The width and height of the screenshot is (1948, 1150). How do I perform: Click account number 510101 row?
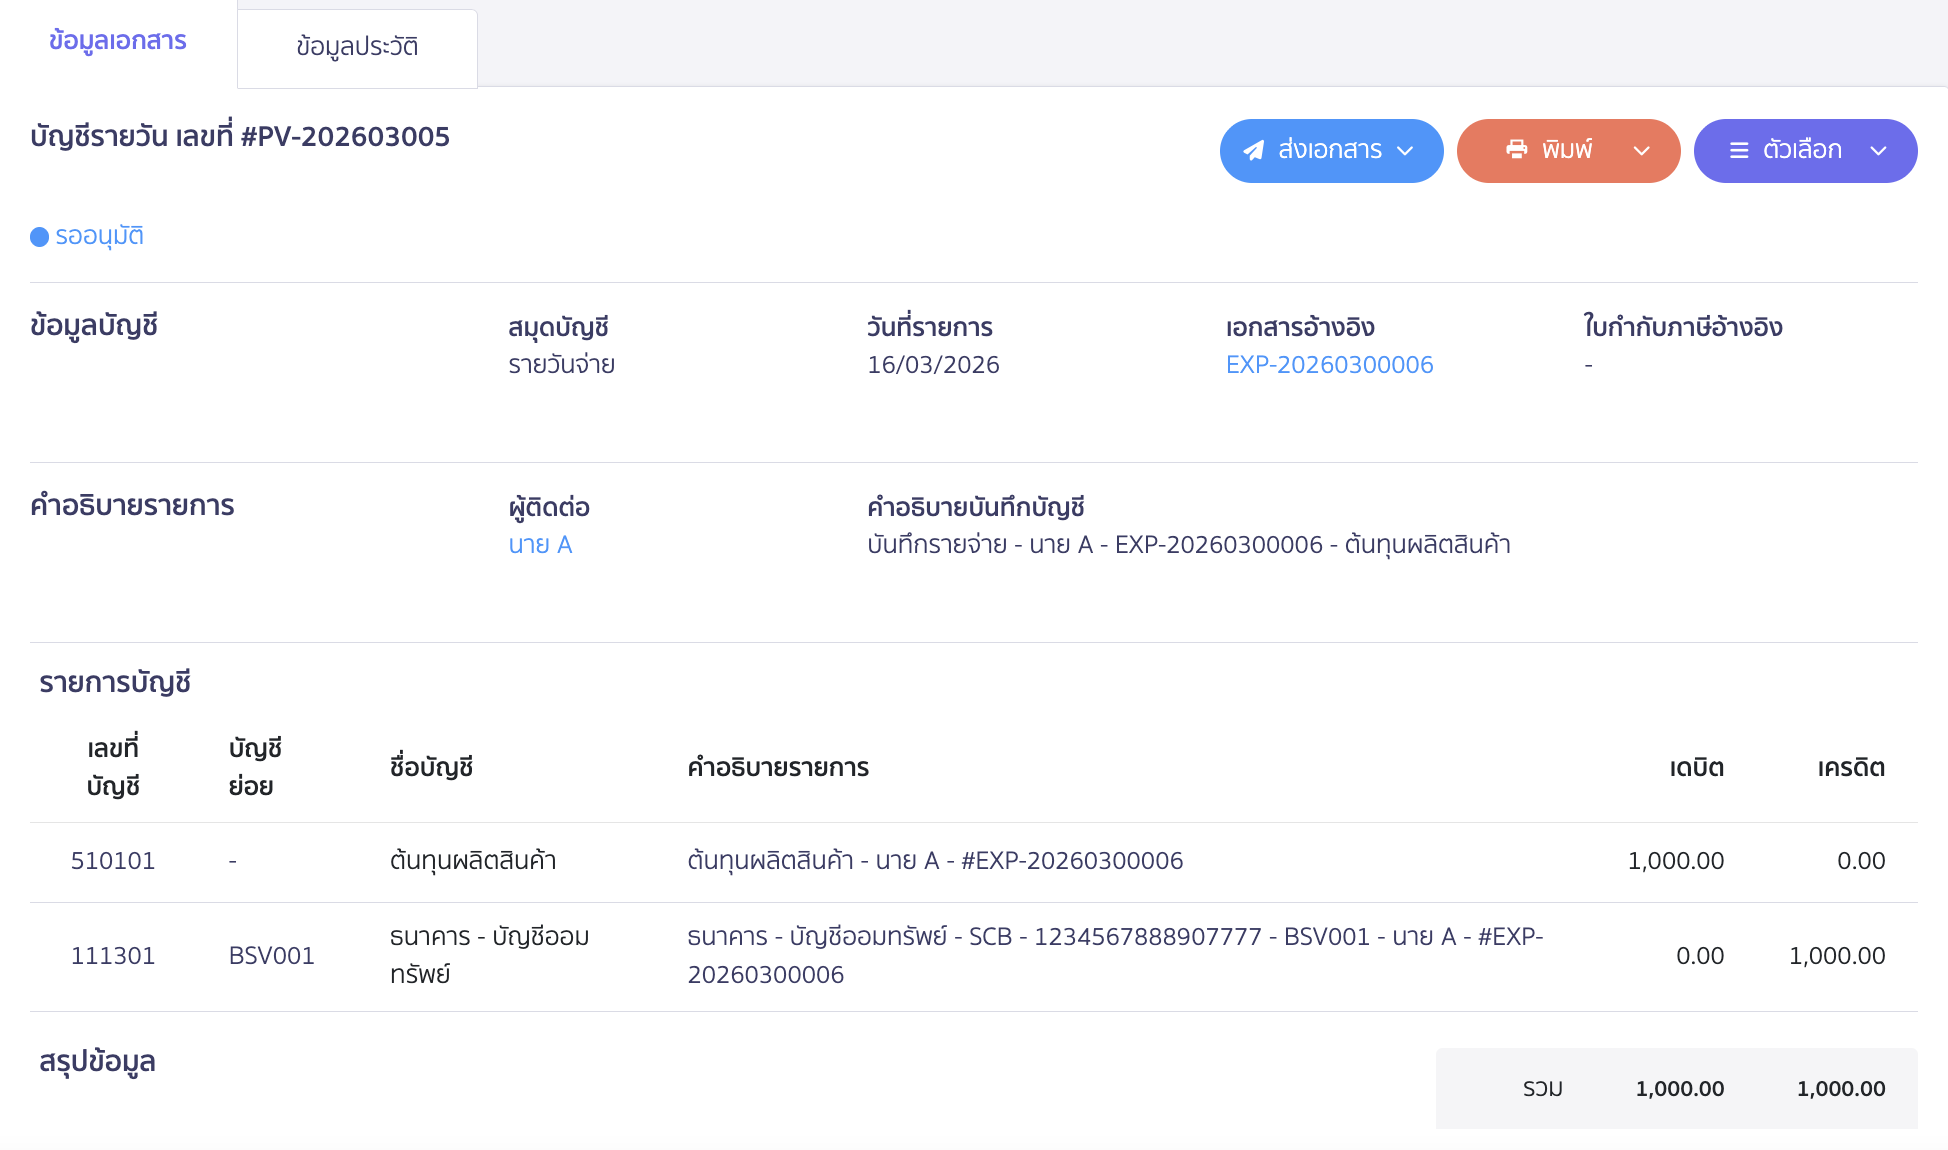click(113, 861)
